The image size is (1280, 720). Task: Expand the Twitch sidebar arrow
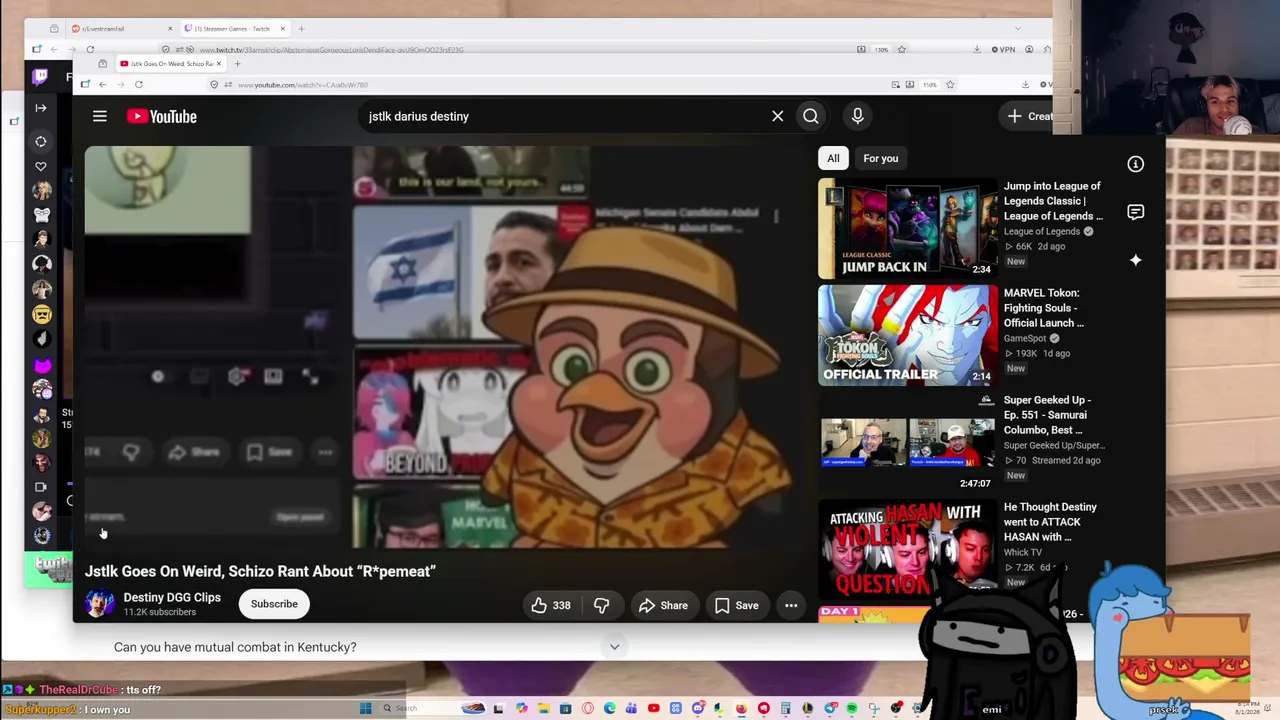[x=41, y=108]
